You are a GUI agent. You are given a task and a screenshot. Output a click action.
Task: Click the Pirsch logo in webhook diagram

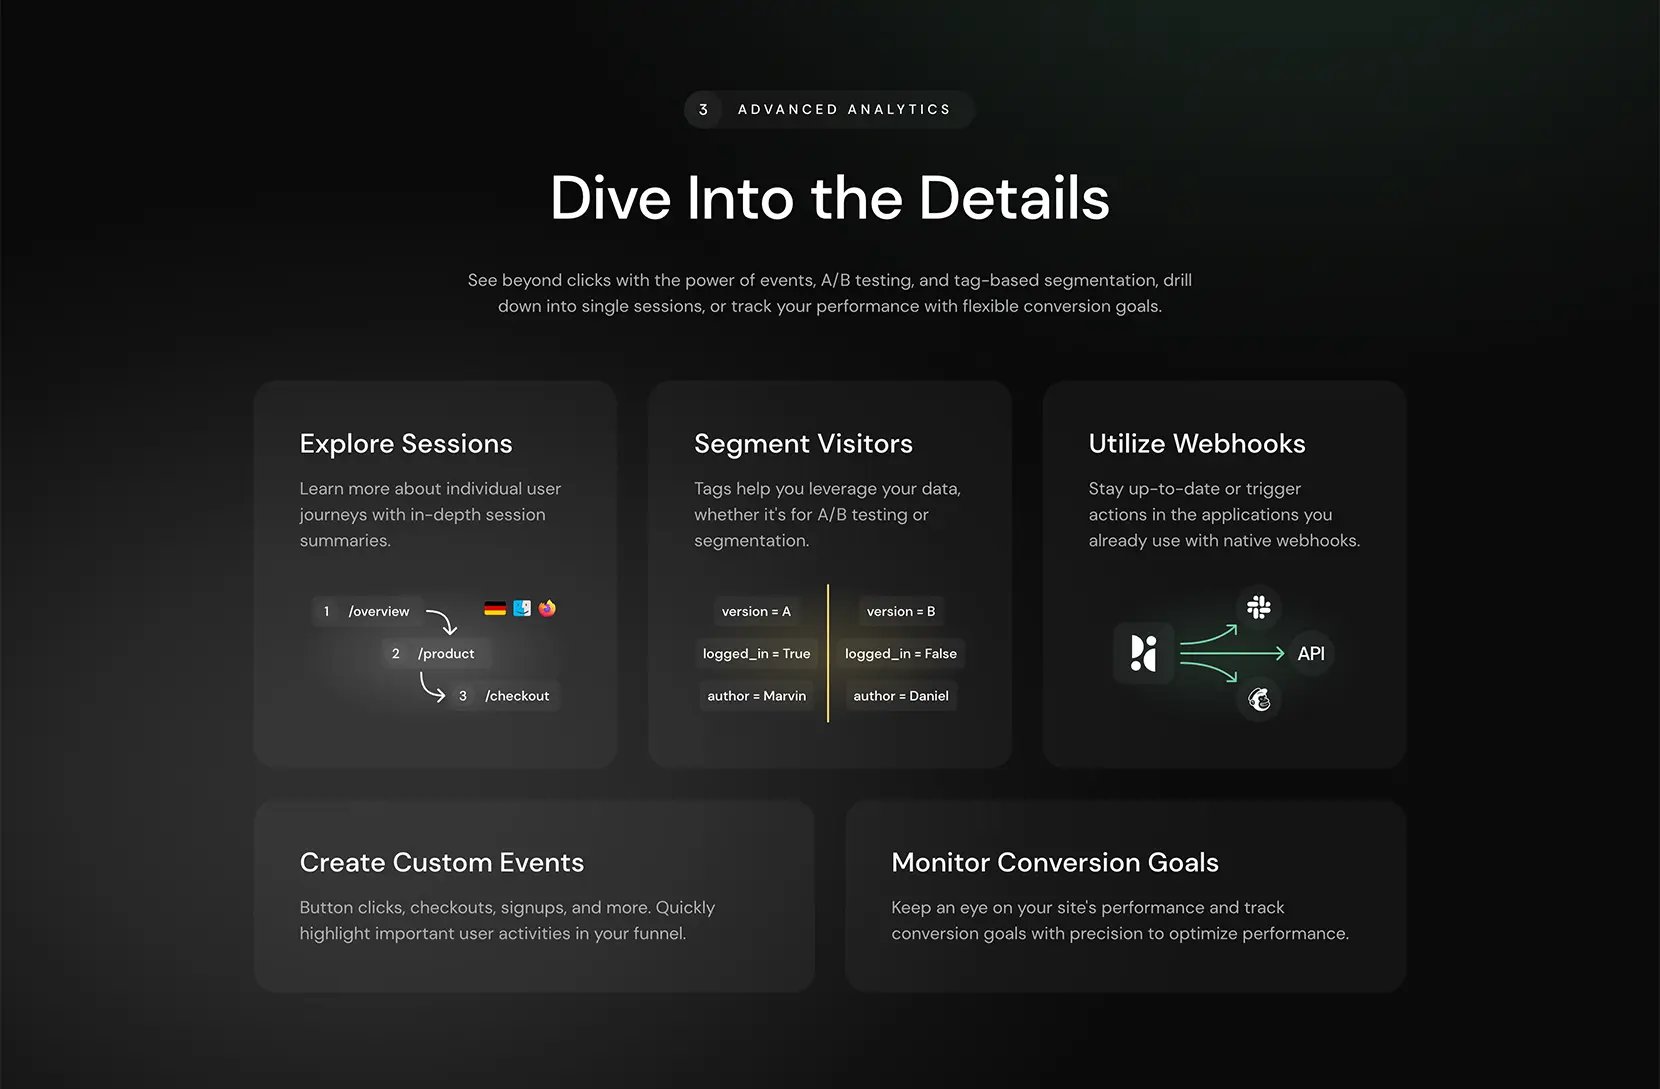pyautogui.click(x=1143, y=653)
